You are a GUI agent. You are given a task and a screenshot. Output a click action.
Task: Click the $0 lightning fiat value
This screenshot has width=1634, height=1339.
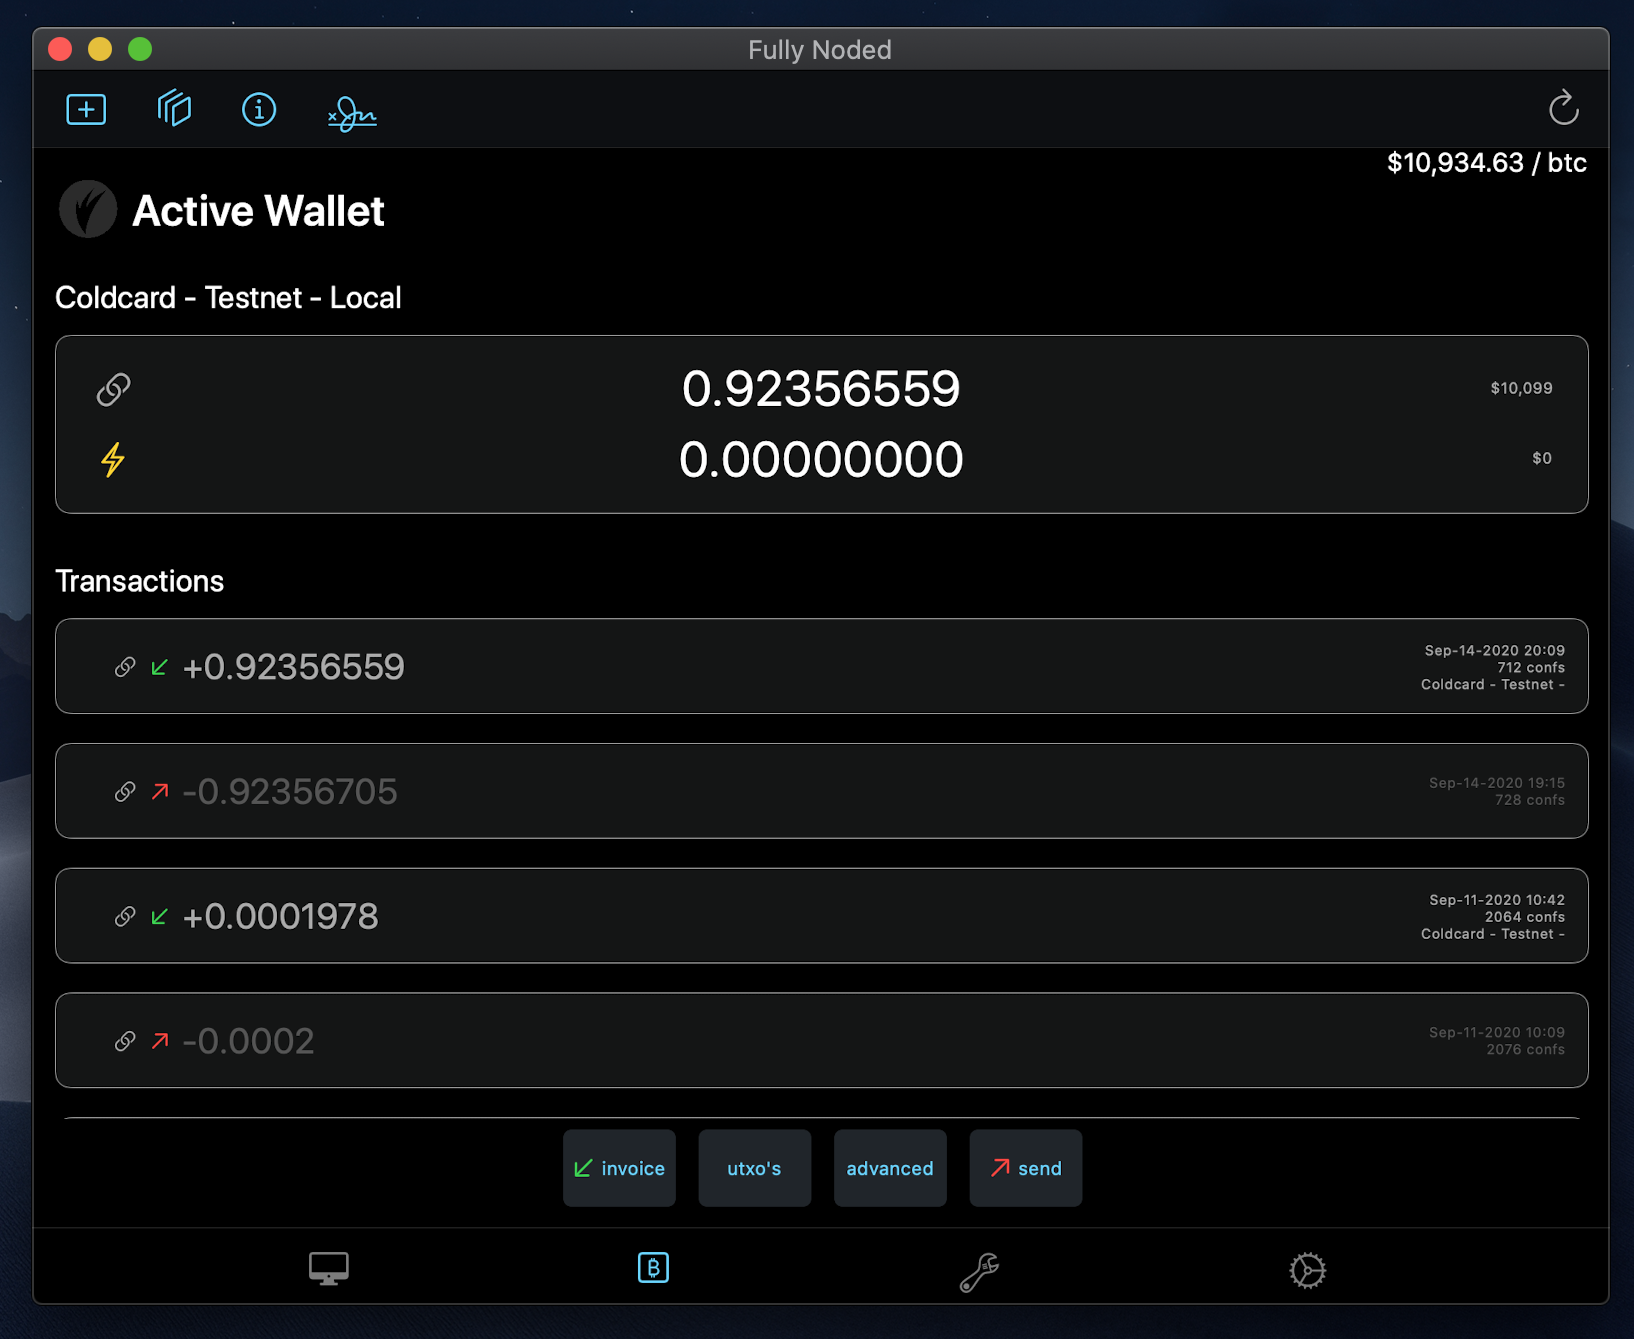(1542, 458)
